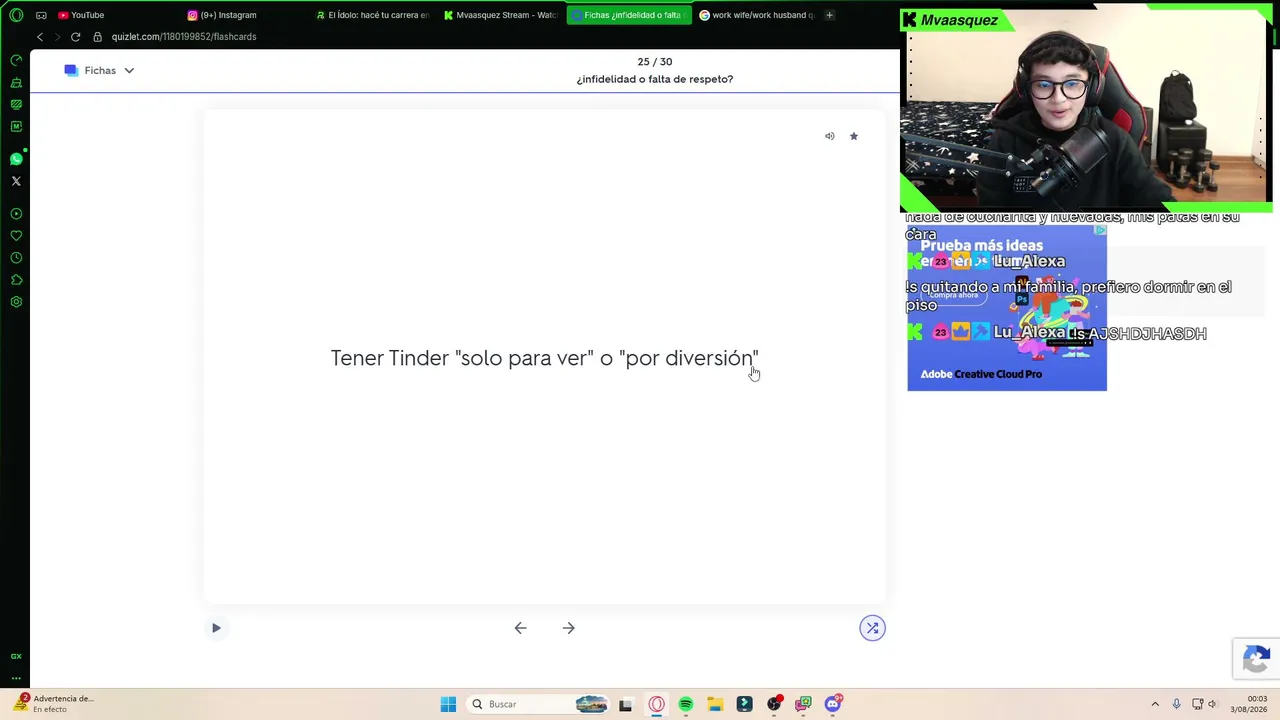The height and width of the screenshot is (720, 1280).
Task: Open the Advertencia weather alert widget
Action: tap(53, 703)
